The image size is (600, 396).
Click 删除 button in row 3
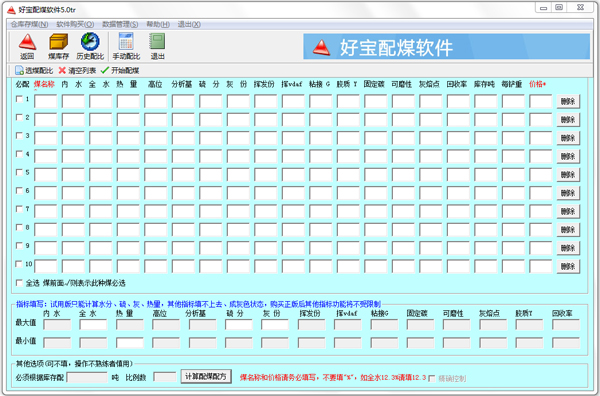[x=568, y=138]
